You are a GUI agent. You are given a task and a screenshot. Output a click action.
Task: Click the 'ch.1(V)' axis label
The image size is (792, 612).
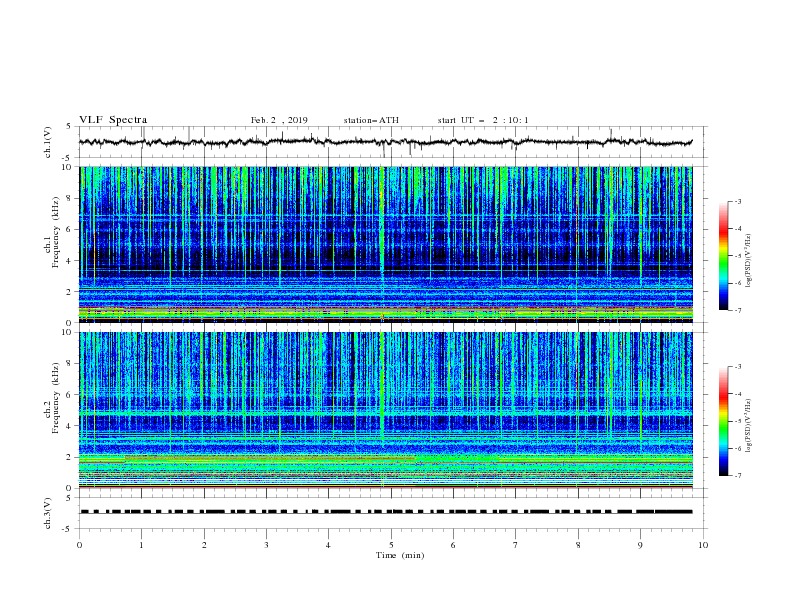pos(47,142)
